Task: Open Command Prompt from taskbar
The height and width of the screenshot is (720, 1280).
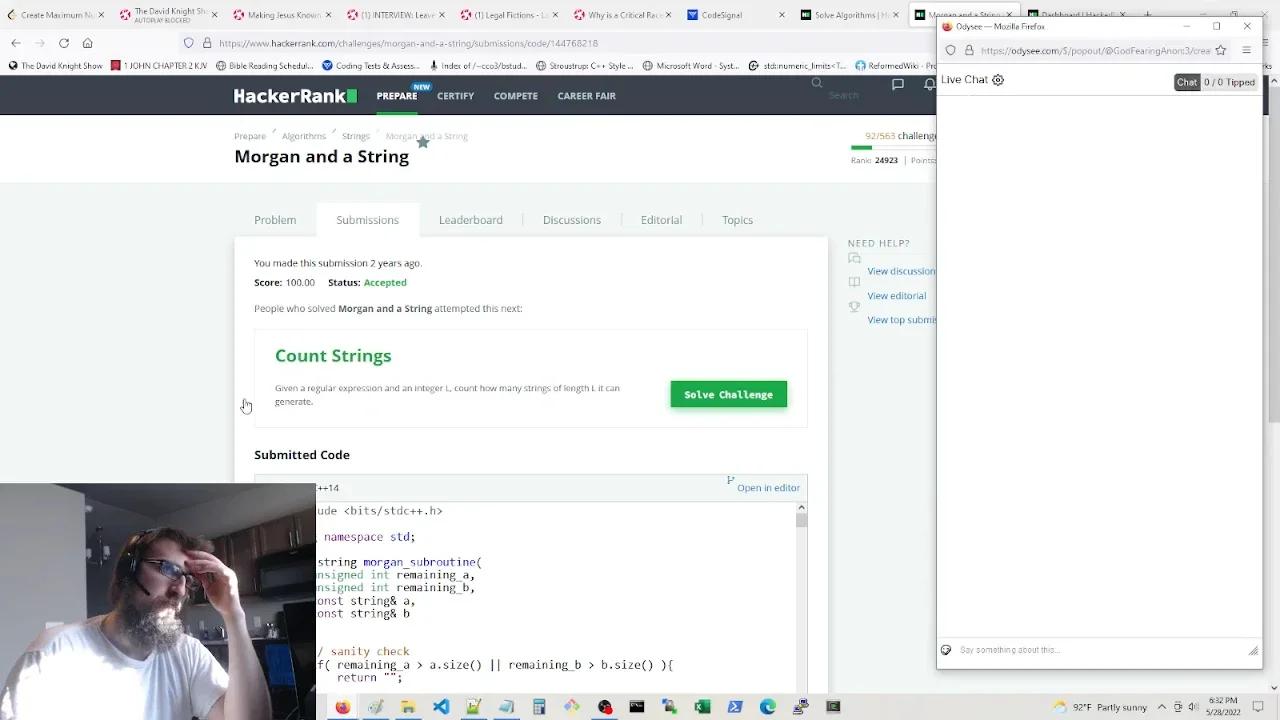Action: [637, 707]
